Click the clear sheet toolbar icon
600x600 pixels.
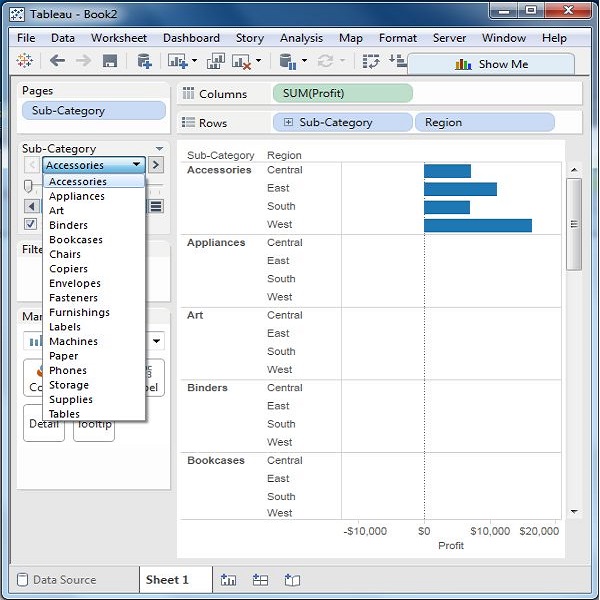(x=242, y=62)
